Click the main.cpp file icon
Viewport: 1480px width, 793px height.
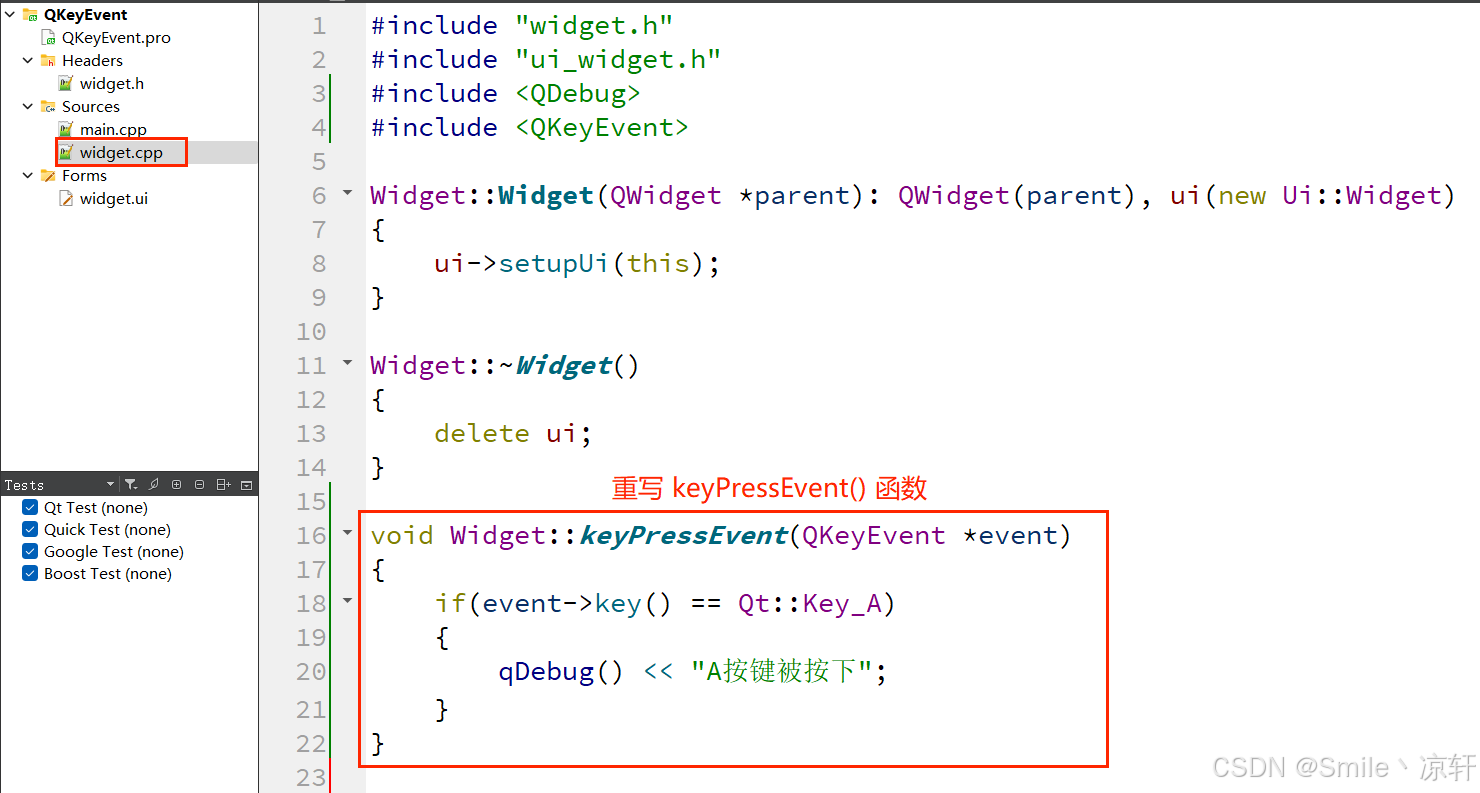pos(66,130)
